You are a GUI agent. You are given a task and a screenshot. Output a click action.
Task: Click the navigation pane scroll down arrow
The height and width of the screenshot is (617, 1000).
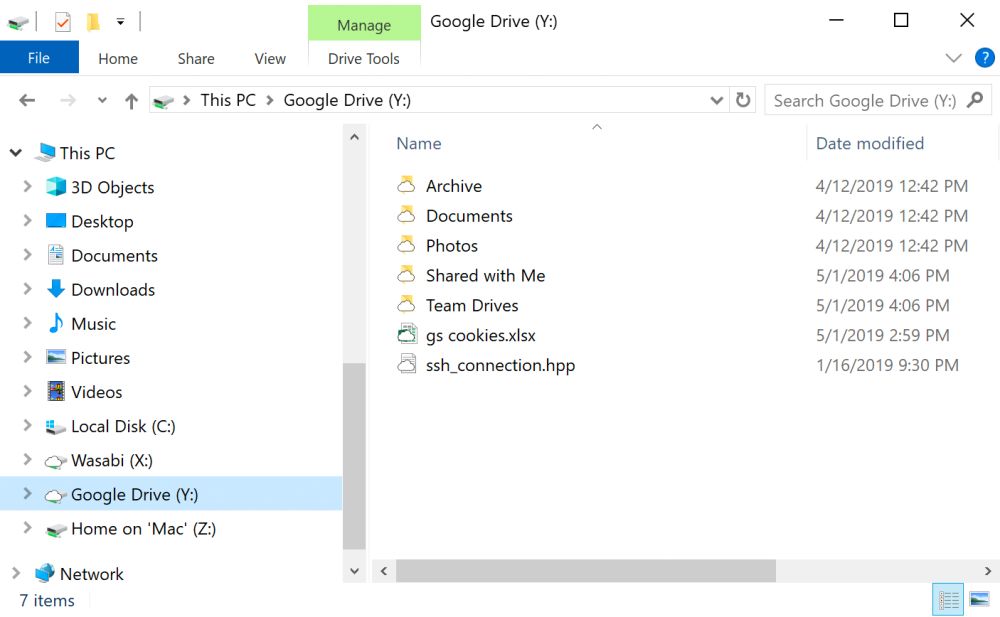[355, 571]
